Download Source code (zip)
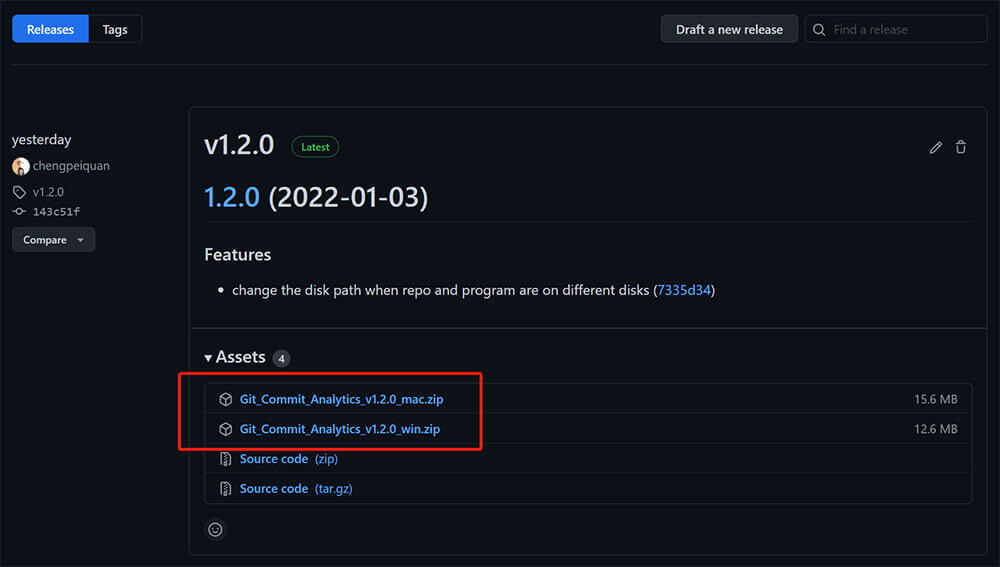 click(288, 459)
